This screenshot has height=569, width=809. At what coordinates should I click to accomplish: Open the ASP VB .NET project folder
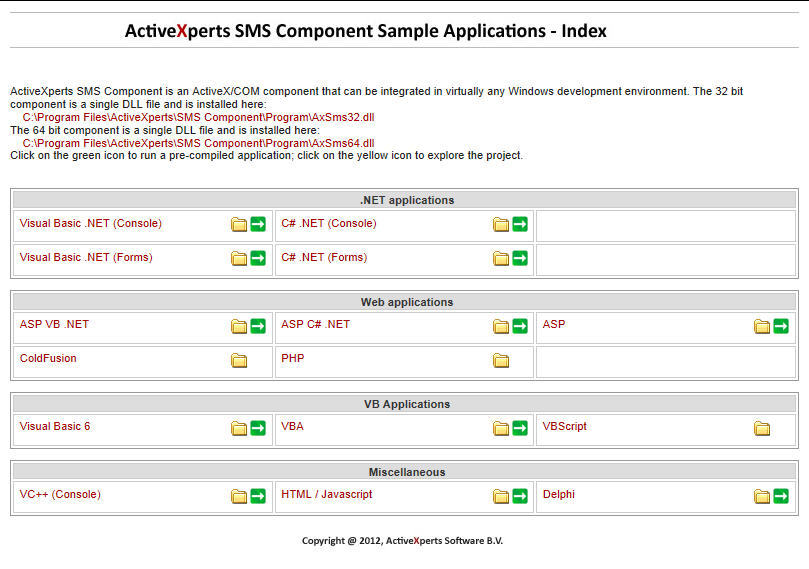tap(239, 327)
